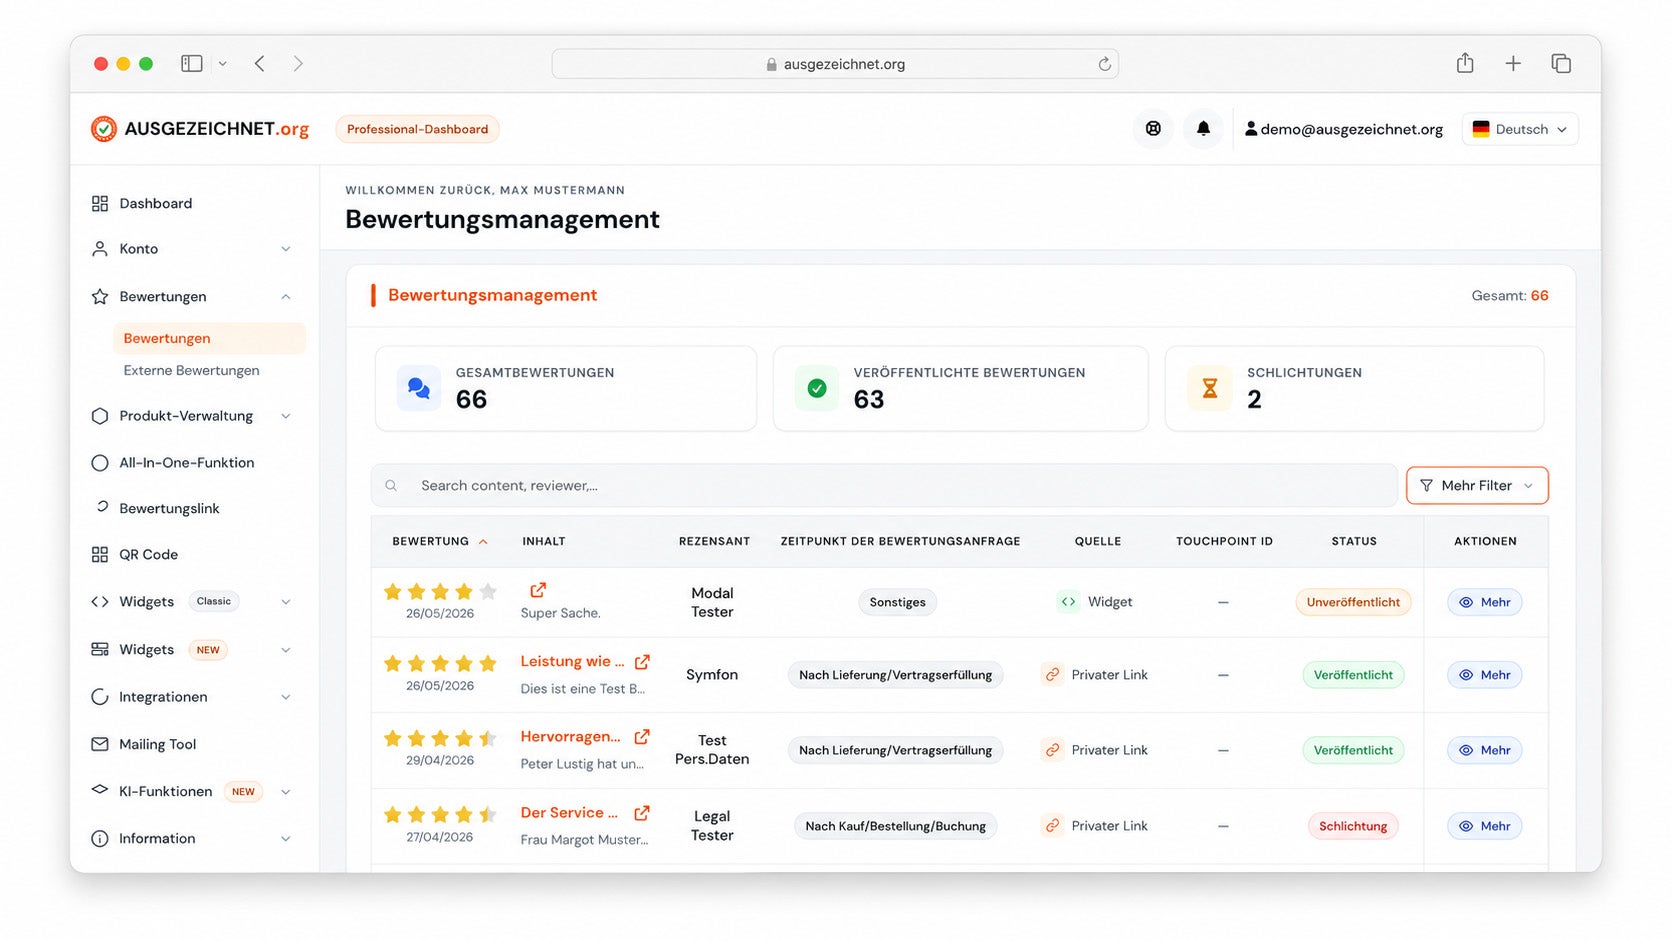This screenshot has width=1672, height=941.
Task: Click the KI-Funktionen layers icon
Action: 100,790
